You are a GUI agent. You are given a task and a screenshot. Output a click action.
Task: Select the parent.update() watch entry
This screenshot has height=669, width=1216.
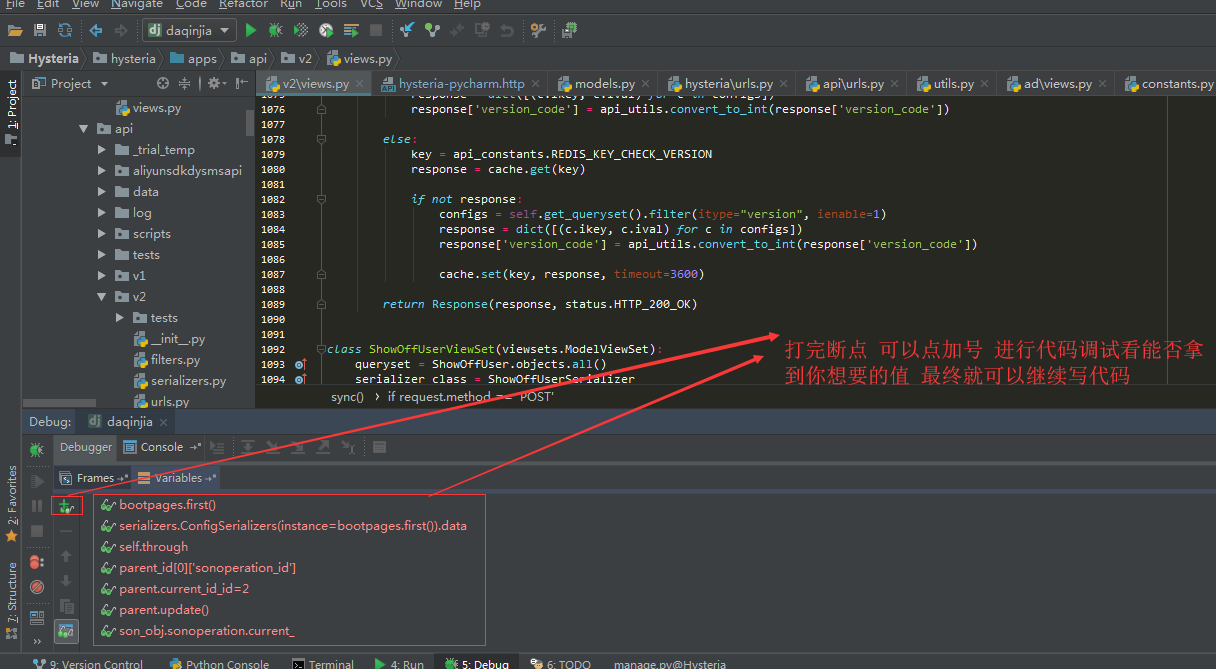coord(164,610)
